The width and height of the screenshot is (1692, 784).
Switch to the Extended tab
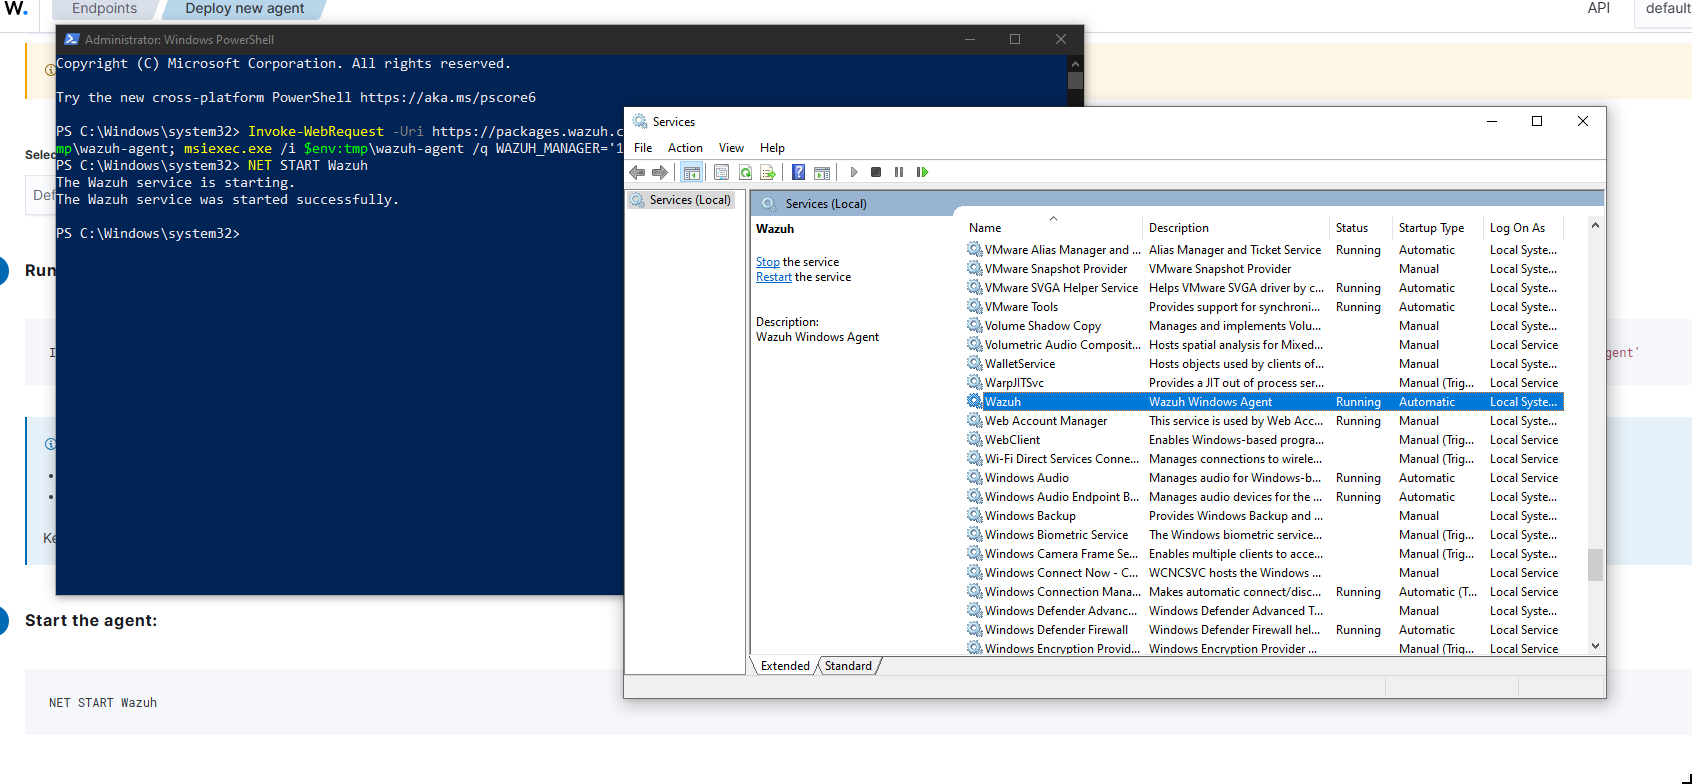785,665
